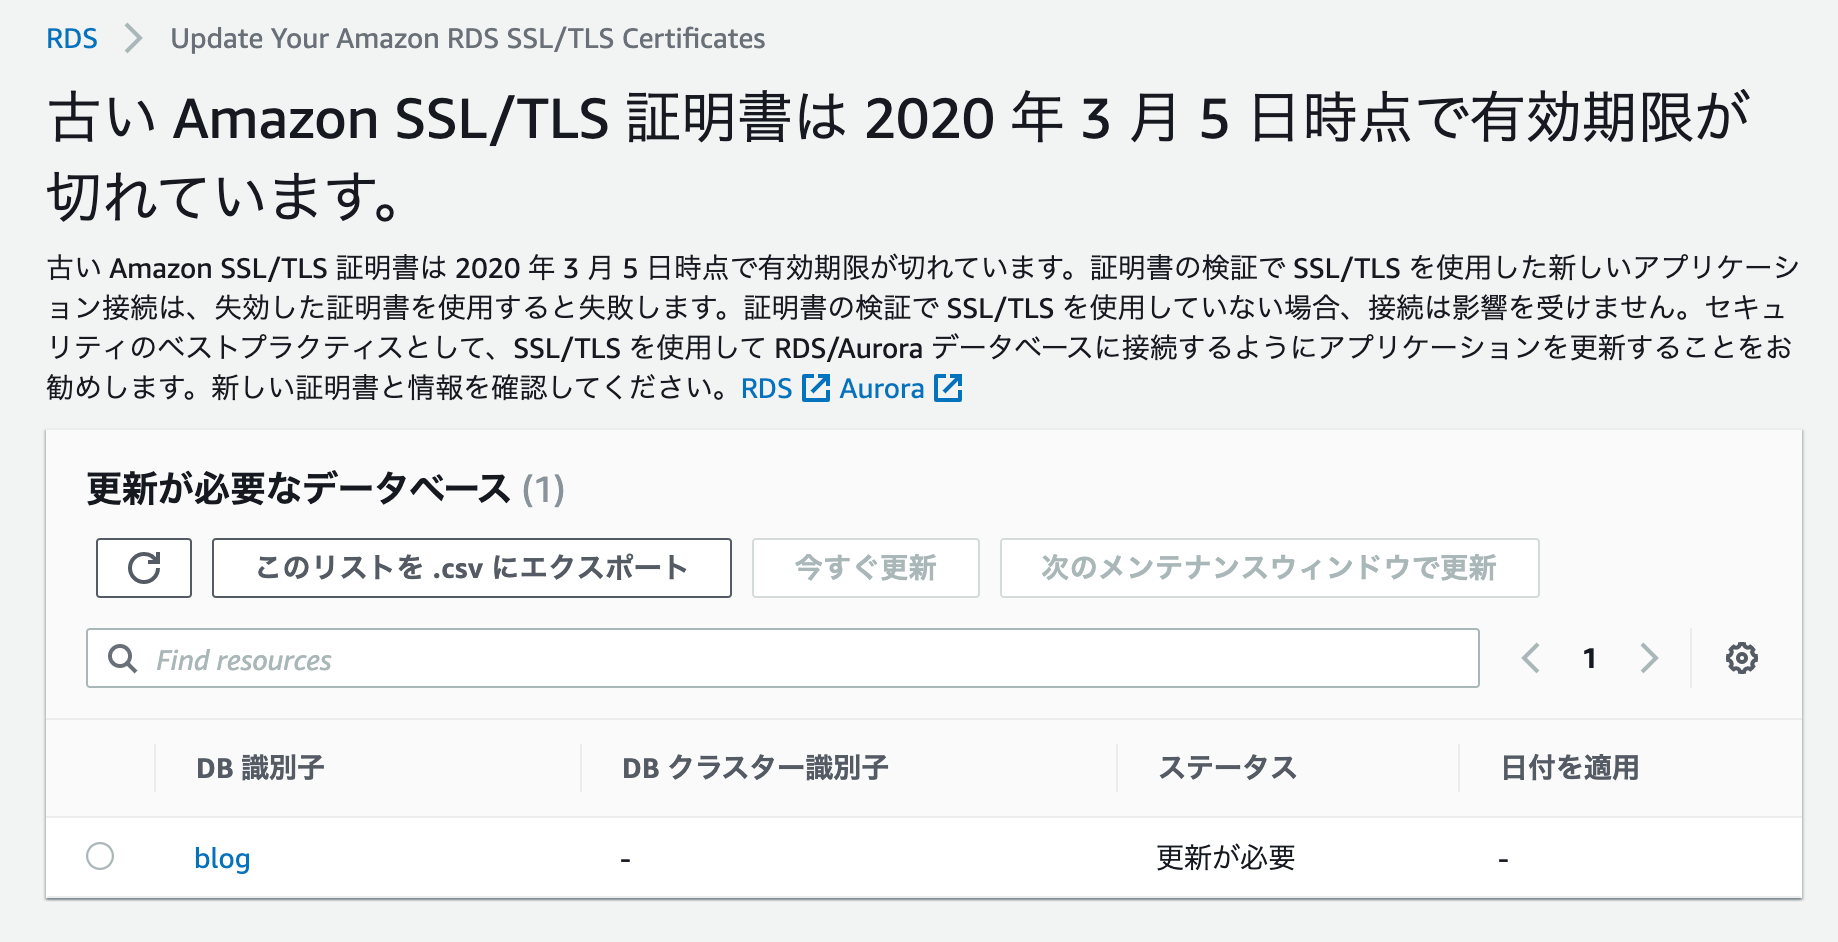Sort by ステータス column header
1838x942 pixels.
[x=1227, y=768]
